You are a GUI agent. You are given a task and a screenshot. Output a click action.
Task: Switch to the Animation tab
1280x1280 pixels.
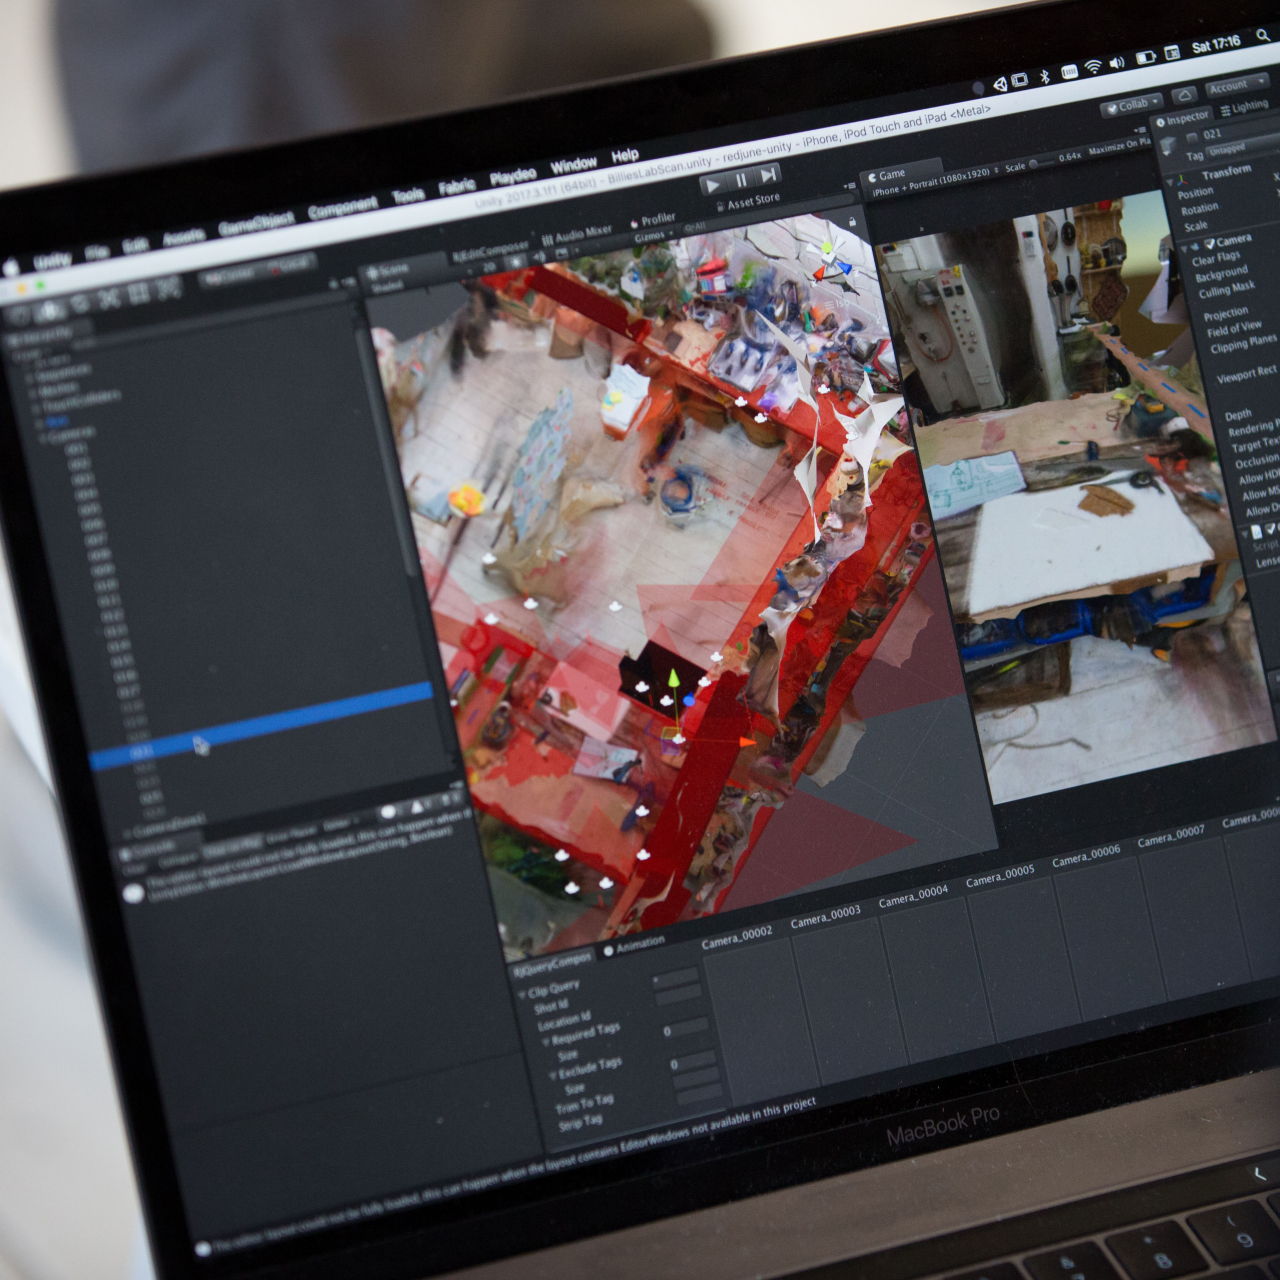pos(635,945)
